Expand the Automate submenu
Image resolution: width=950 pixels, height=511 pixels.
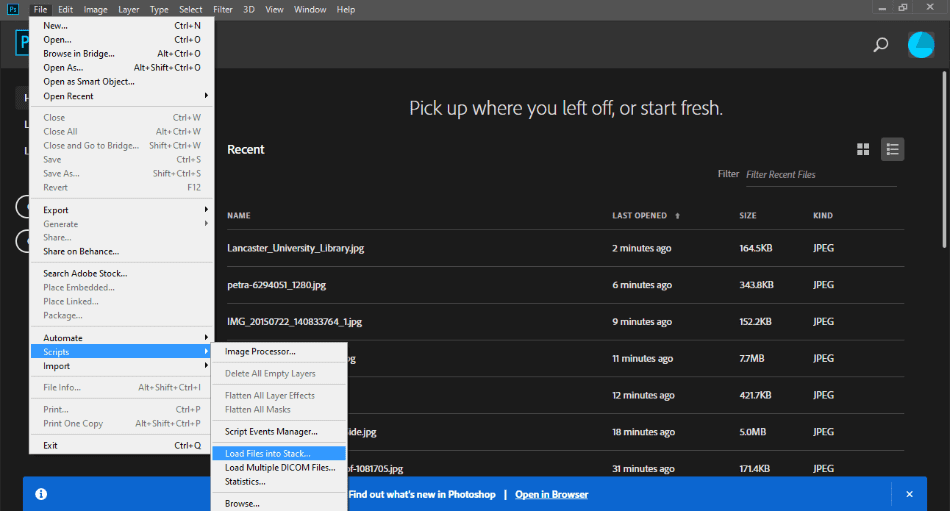pyautogui.click(x=121, y=338)
